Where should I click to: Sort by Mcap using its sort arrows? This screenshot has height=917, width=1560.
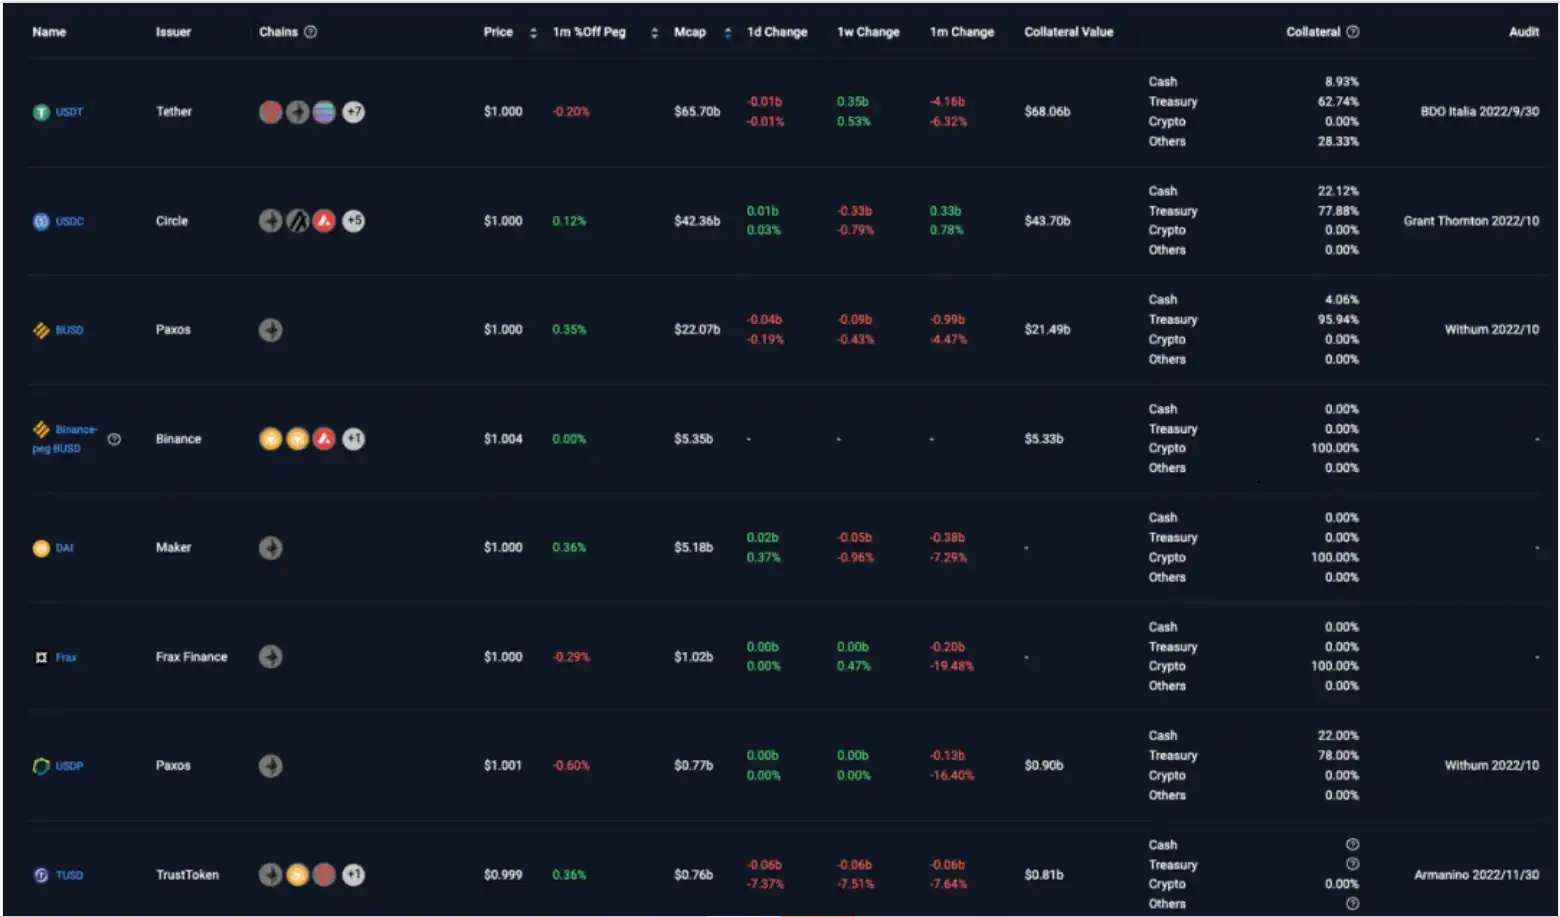click(x=727, y=33)
